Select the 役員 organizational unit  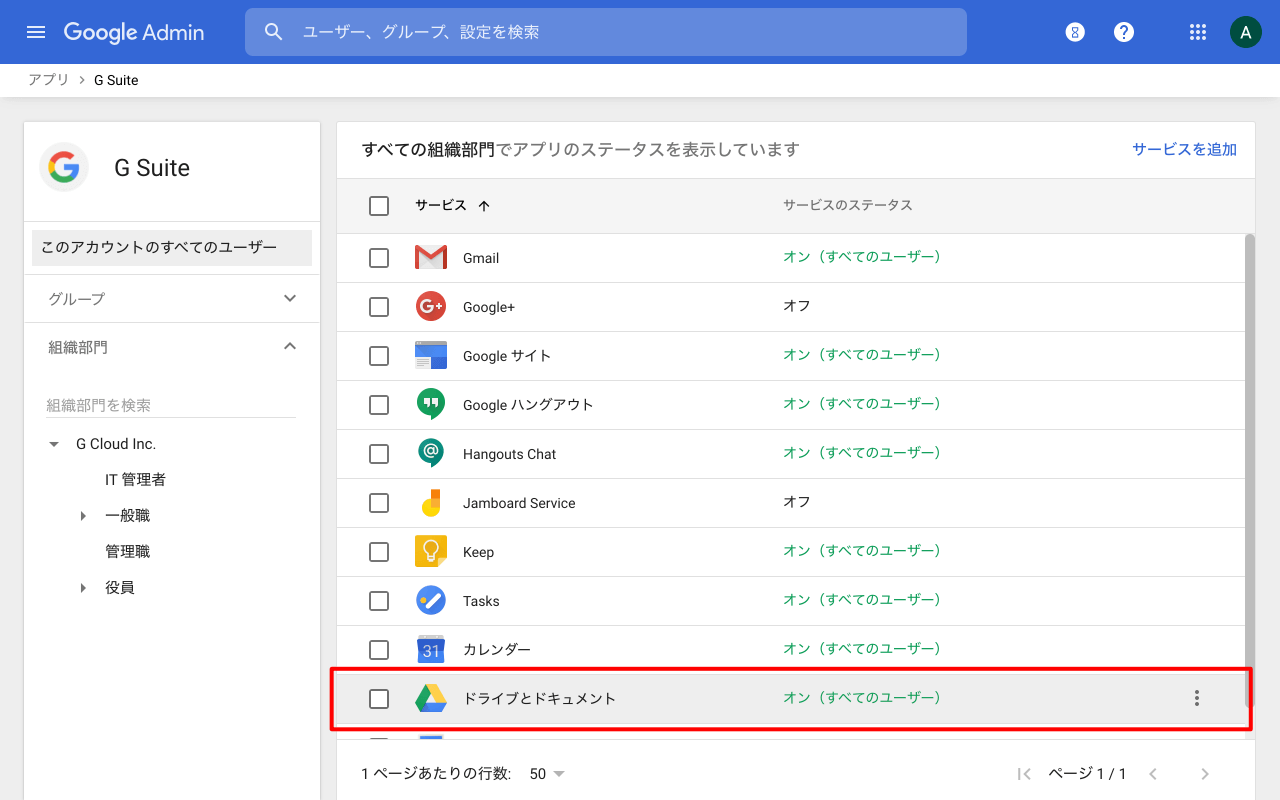point(119,588)
